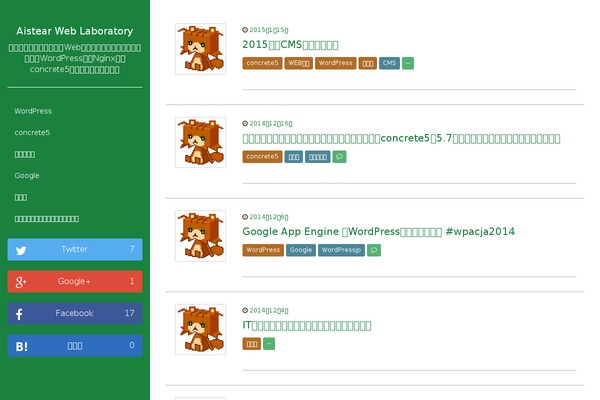
Task: Select concrete5 tag on the 5.7 post
Action: coord(262,157)
